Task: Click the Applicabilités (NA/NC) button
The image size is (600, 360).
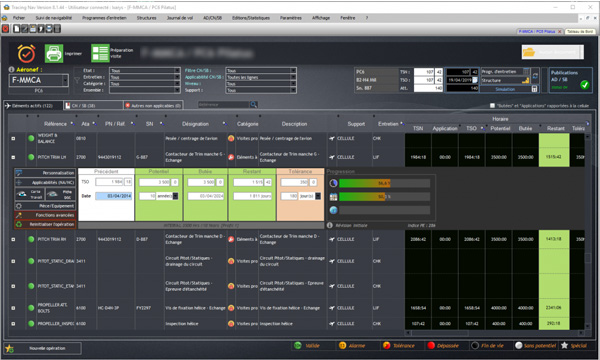Action: [45, 182]
